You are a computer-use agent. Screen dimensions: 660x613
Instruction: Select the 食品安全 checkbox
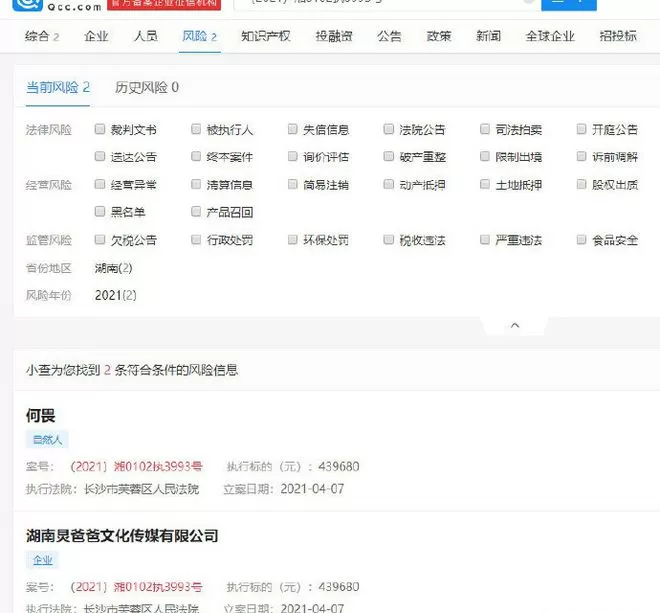(x=581, y=240)
